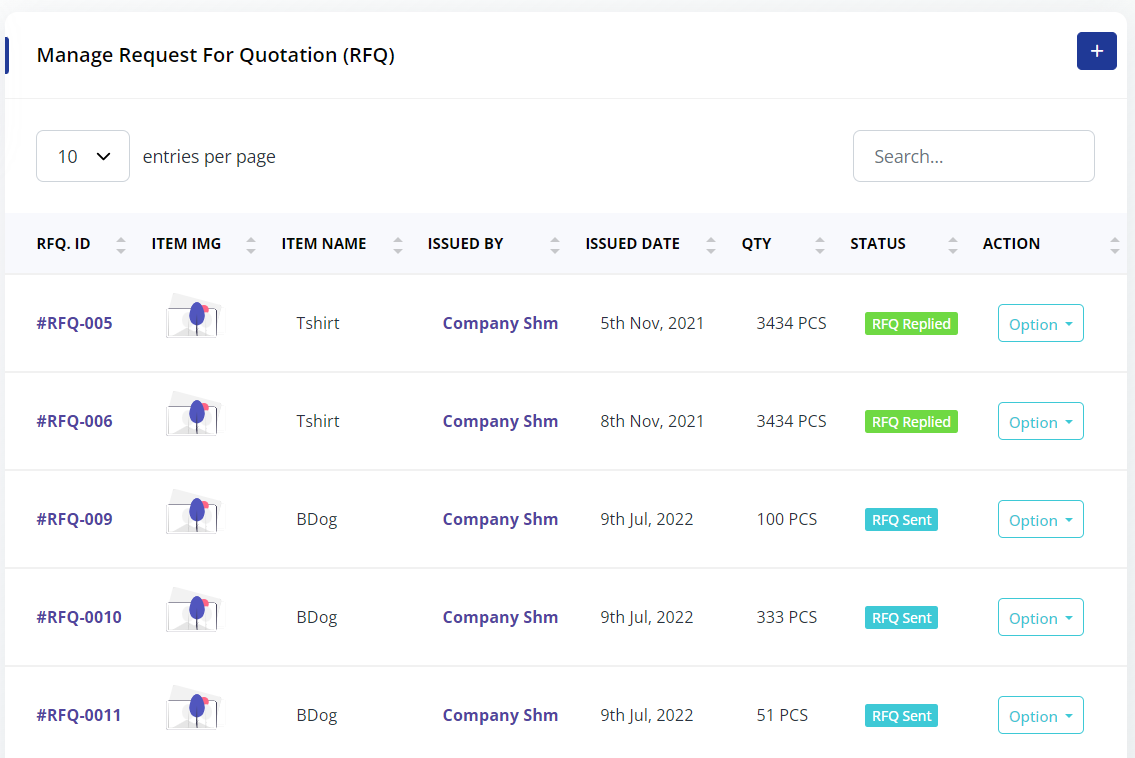Sort table by QTY column arrows
The image size is (1135, 758).
(820, 244)
